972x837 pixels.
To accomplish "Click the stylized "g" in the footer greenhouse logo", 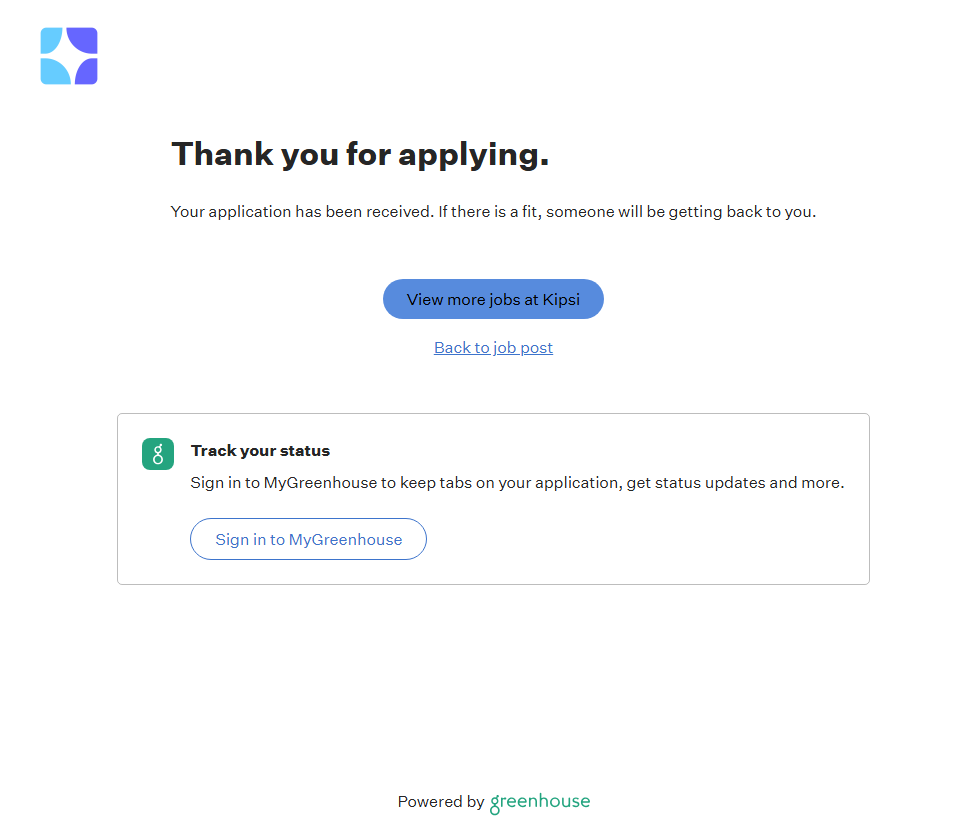I will pos(495,804).
